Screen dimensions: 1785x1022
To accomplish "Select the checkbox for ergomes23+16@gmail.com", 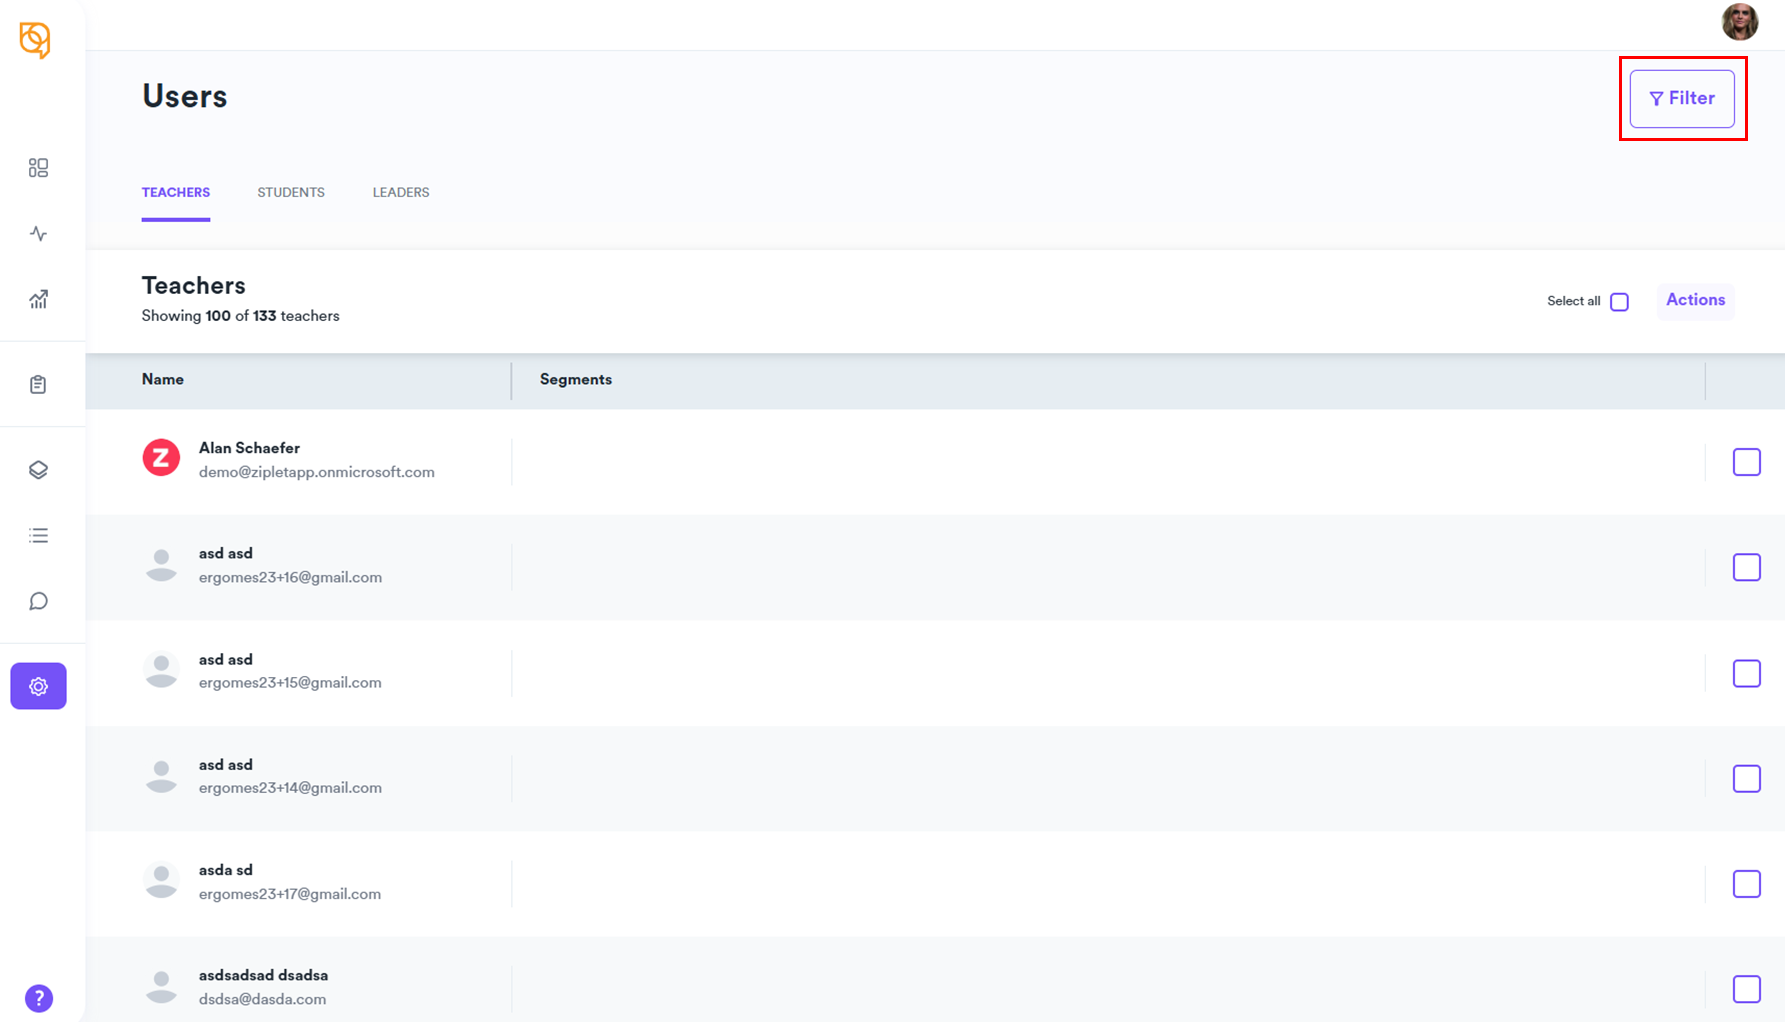I will pyautogui.click(x=1746, y=567).
